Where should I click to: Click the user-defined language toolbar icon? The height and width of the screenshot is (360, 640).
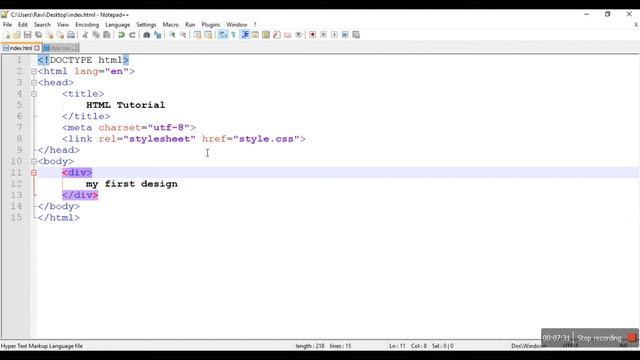[255, 35]
